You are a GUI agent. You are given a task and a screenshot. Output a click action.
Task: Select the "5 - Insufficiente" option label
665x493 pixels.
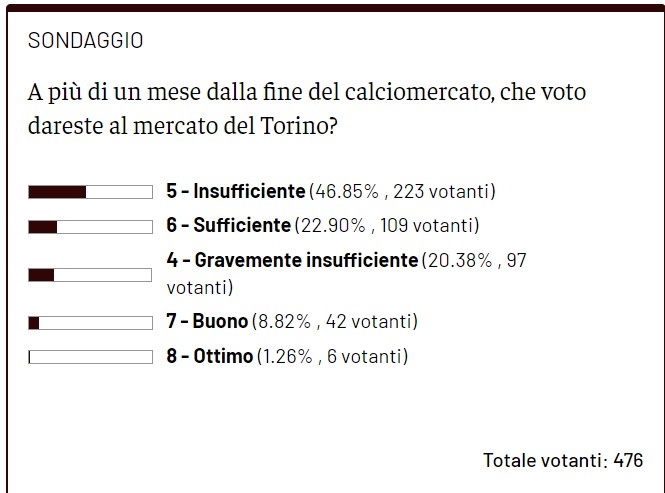pyautogui.click(x=235, y=191)
